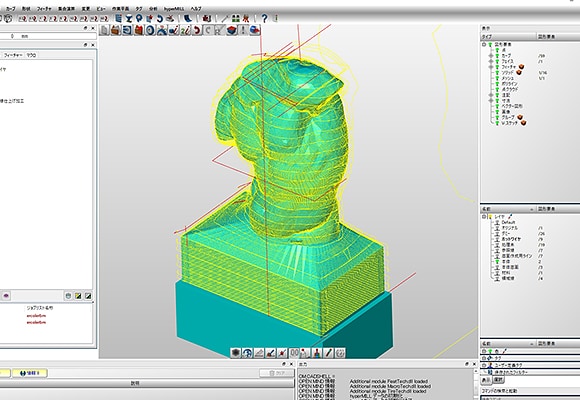Click the blue question mark help icon

tap(264, 18)
